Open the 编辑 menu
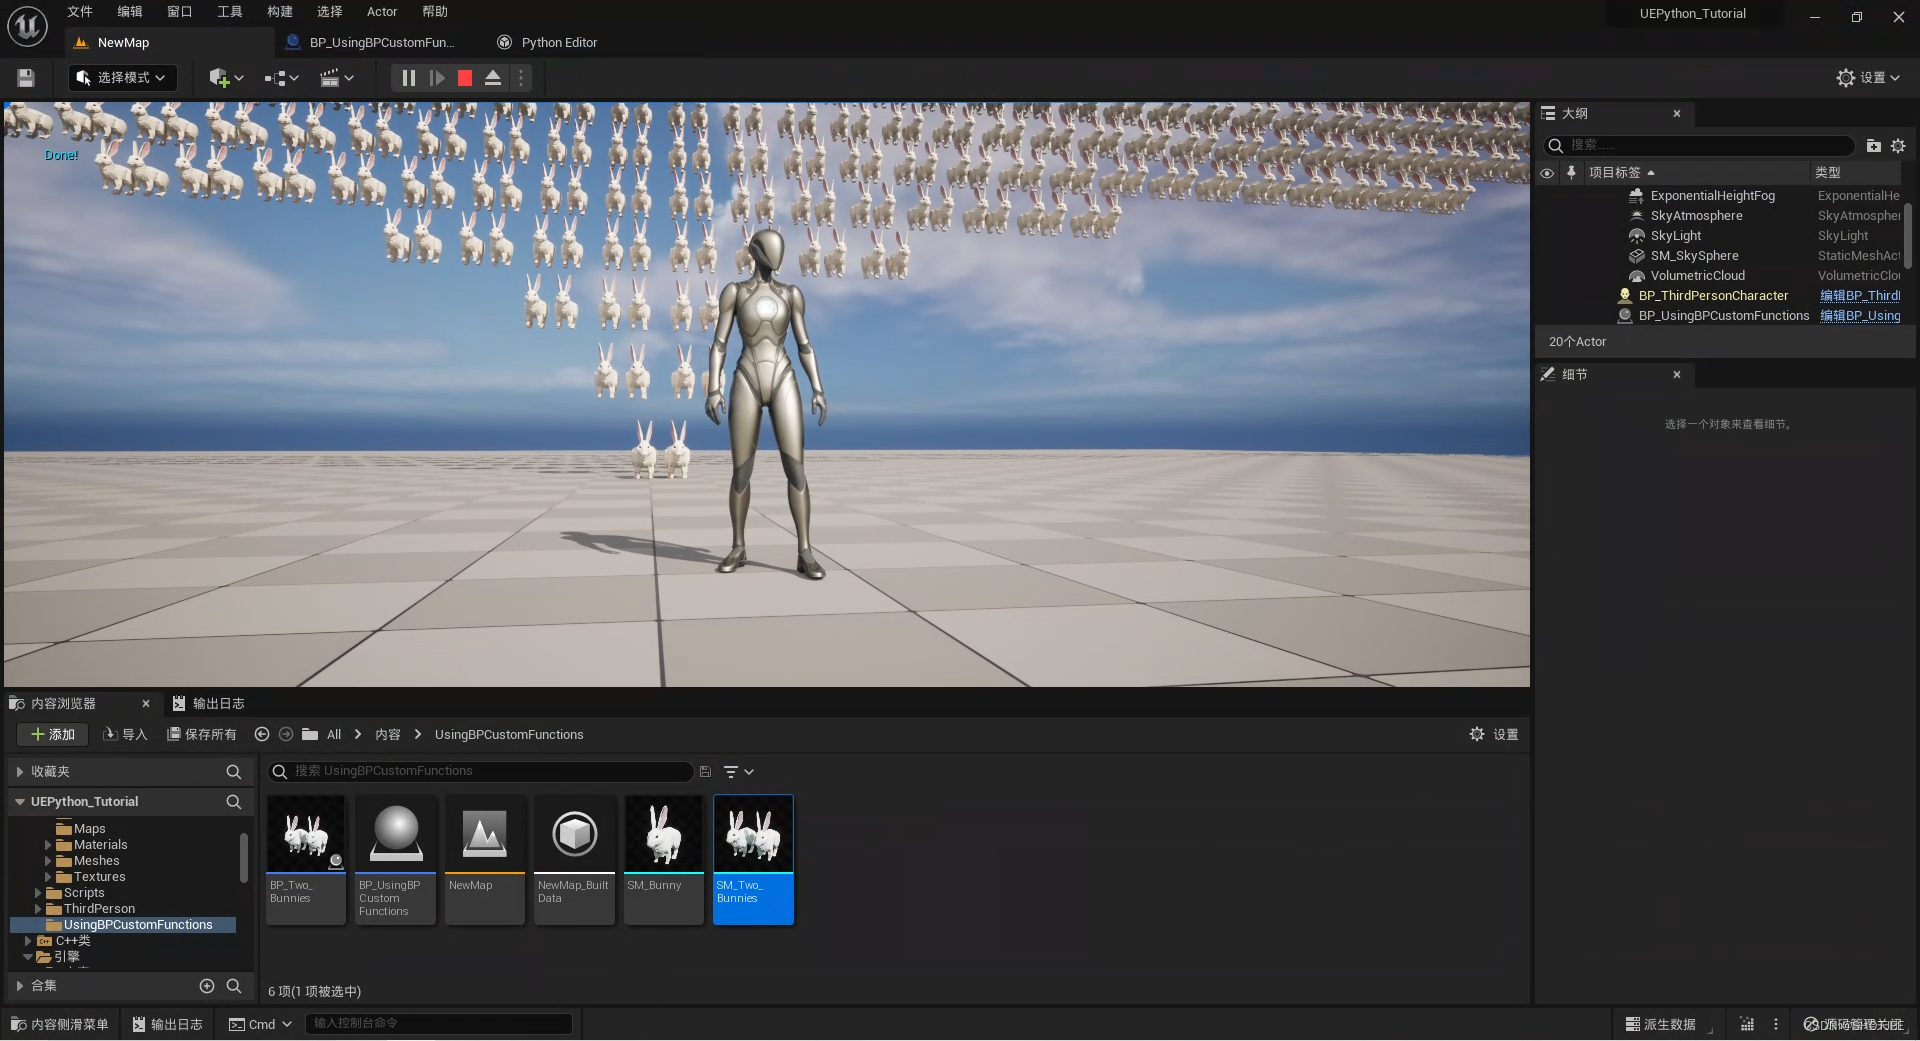 130,12
